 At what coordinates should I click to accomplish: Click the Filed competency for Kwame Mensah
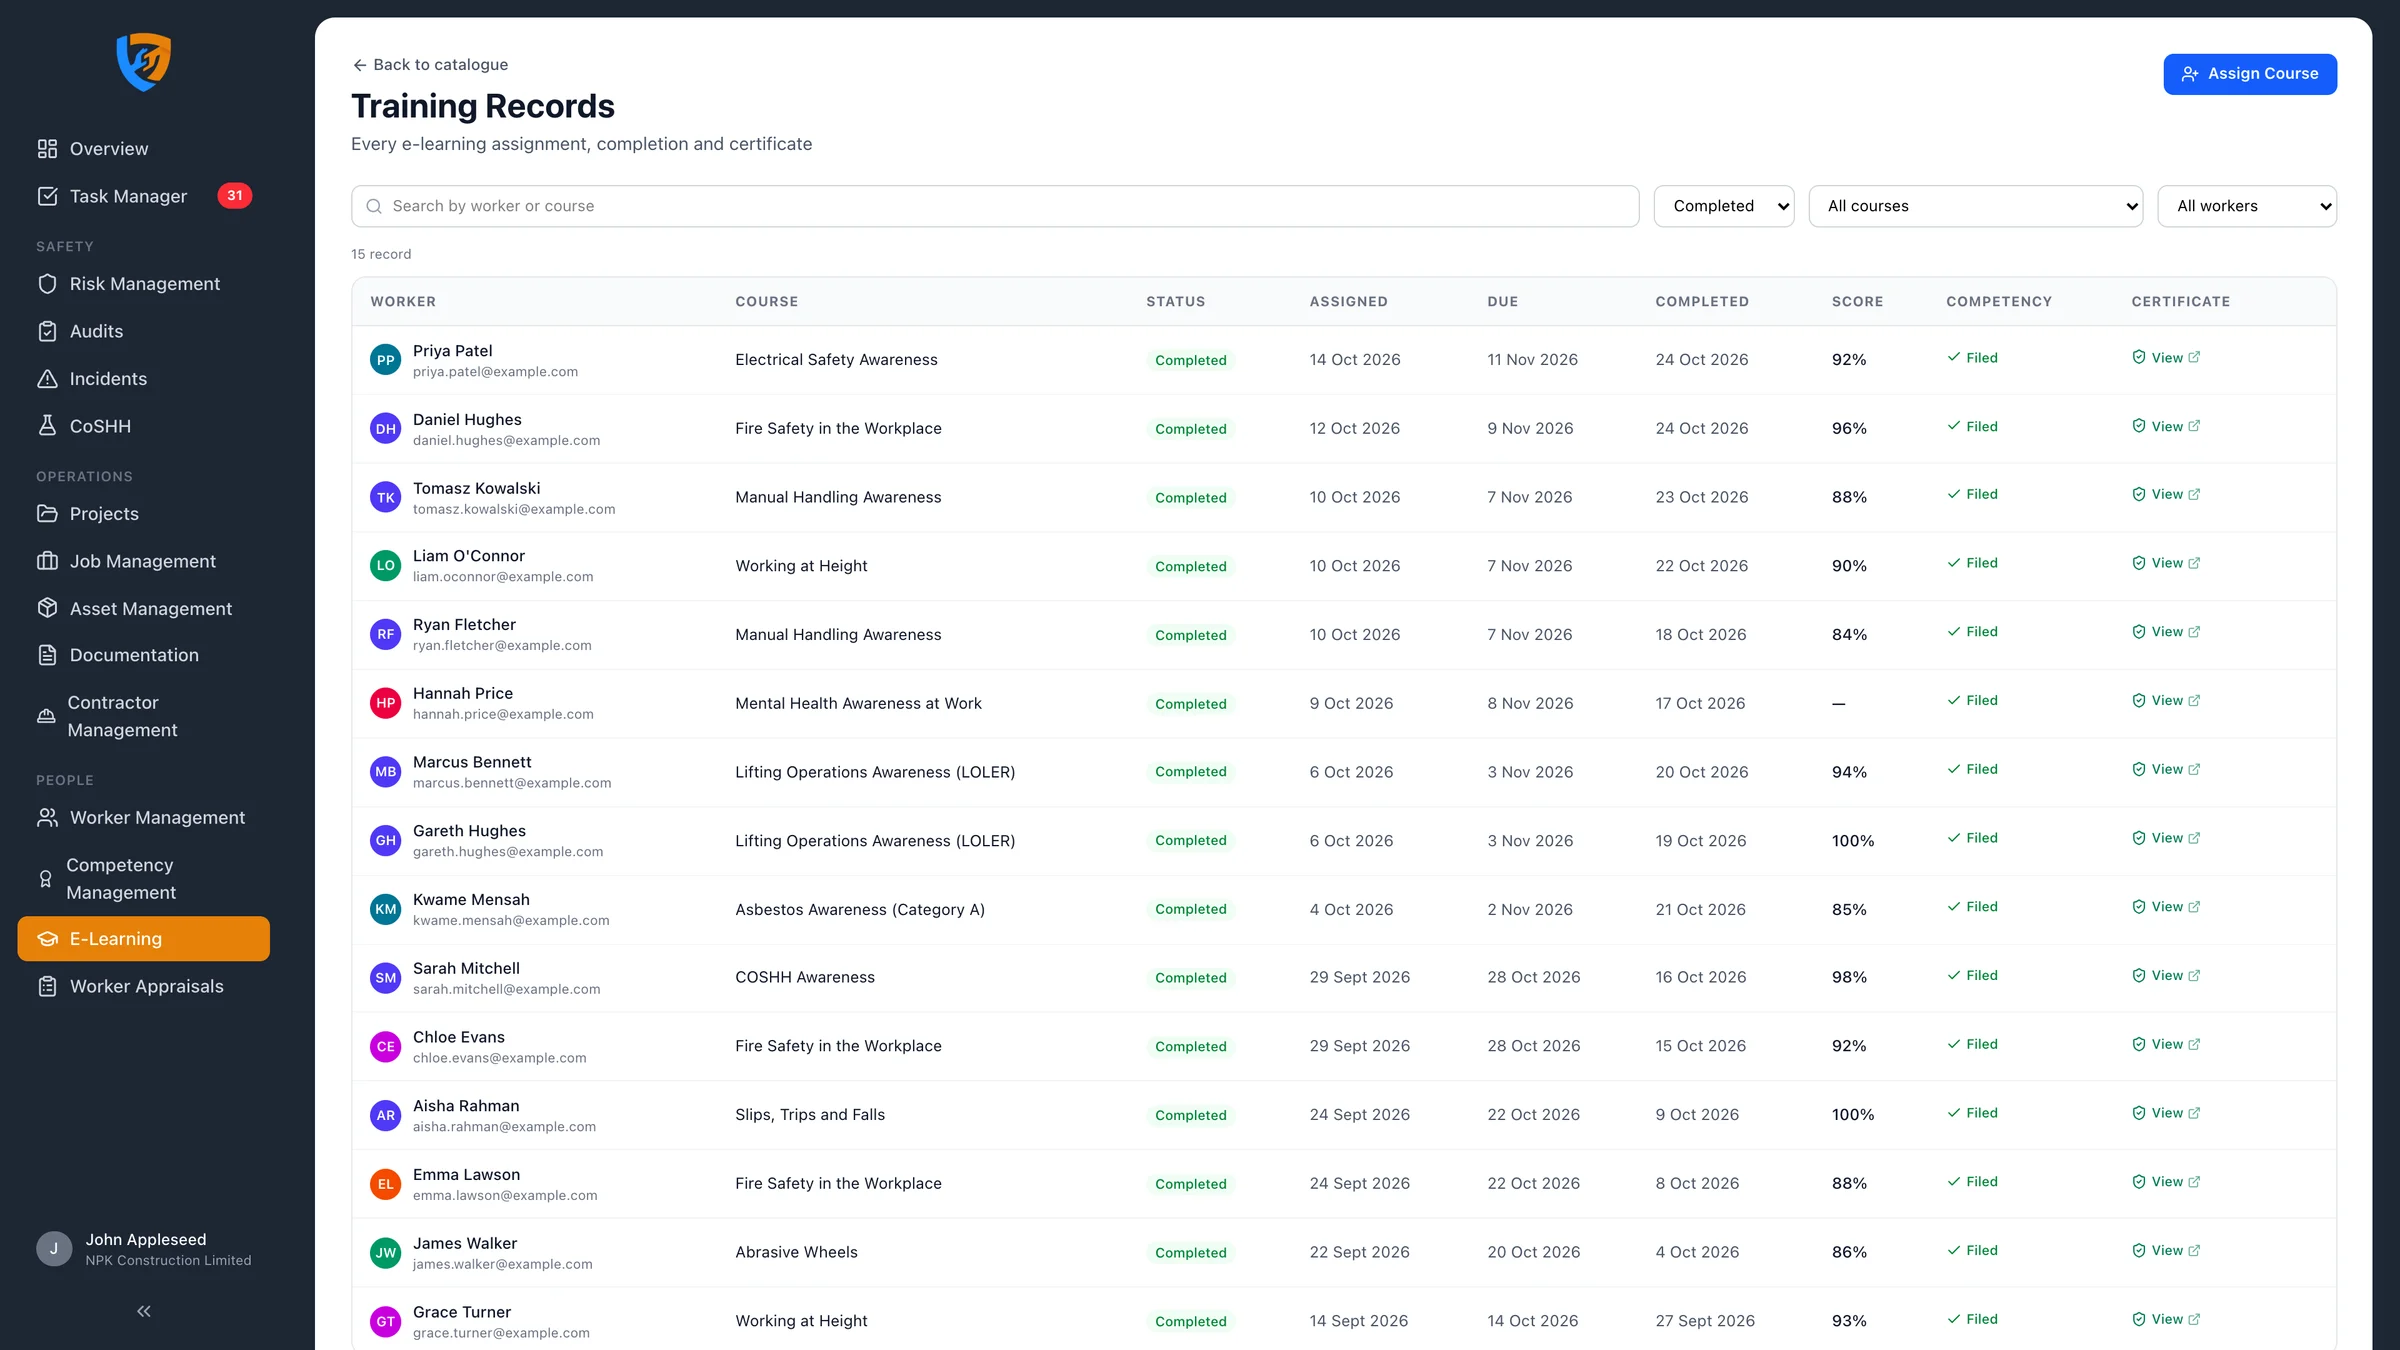point(1972,907)
